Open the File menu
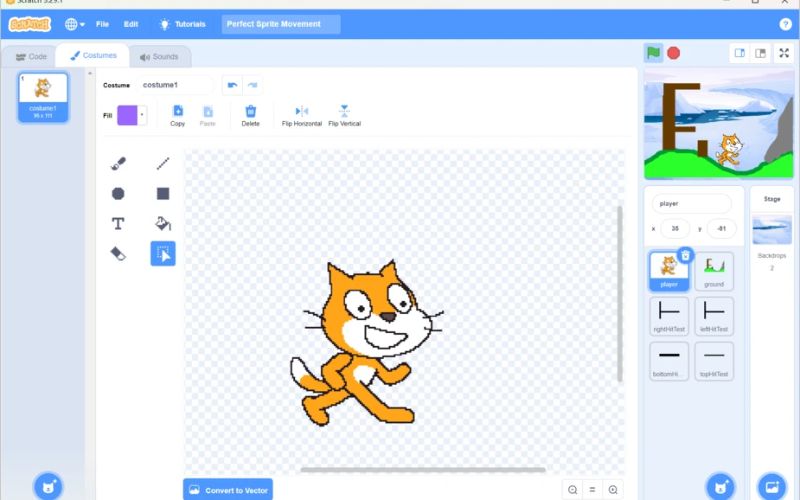 point(102,24)
